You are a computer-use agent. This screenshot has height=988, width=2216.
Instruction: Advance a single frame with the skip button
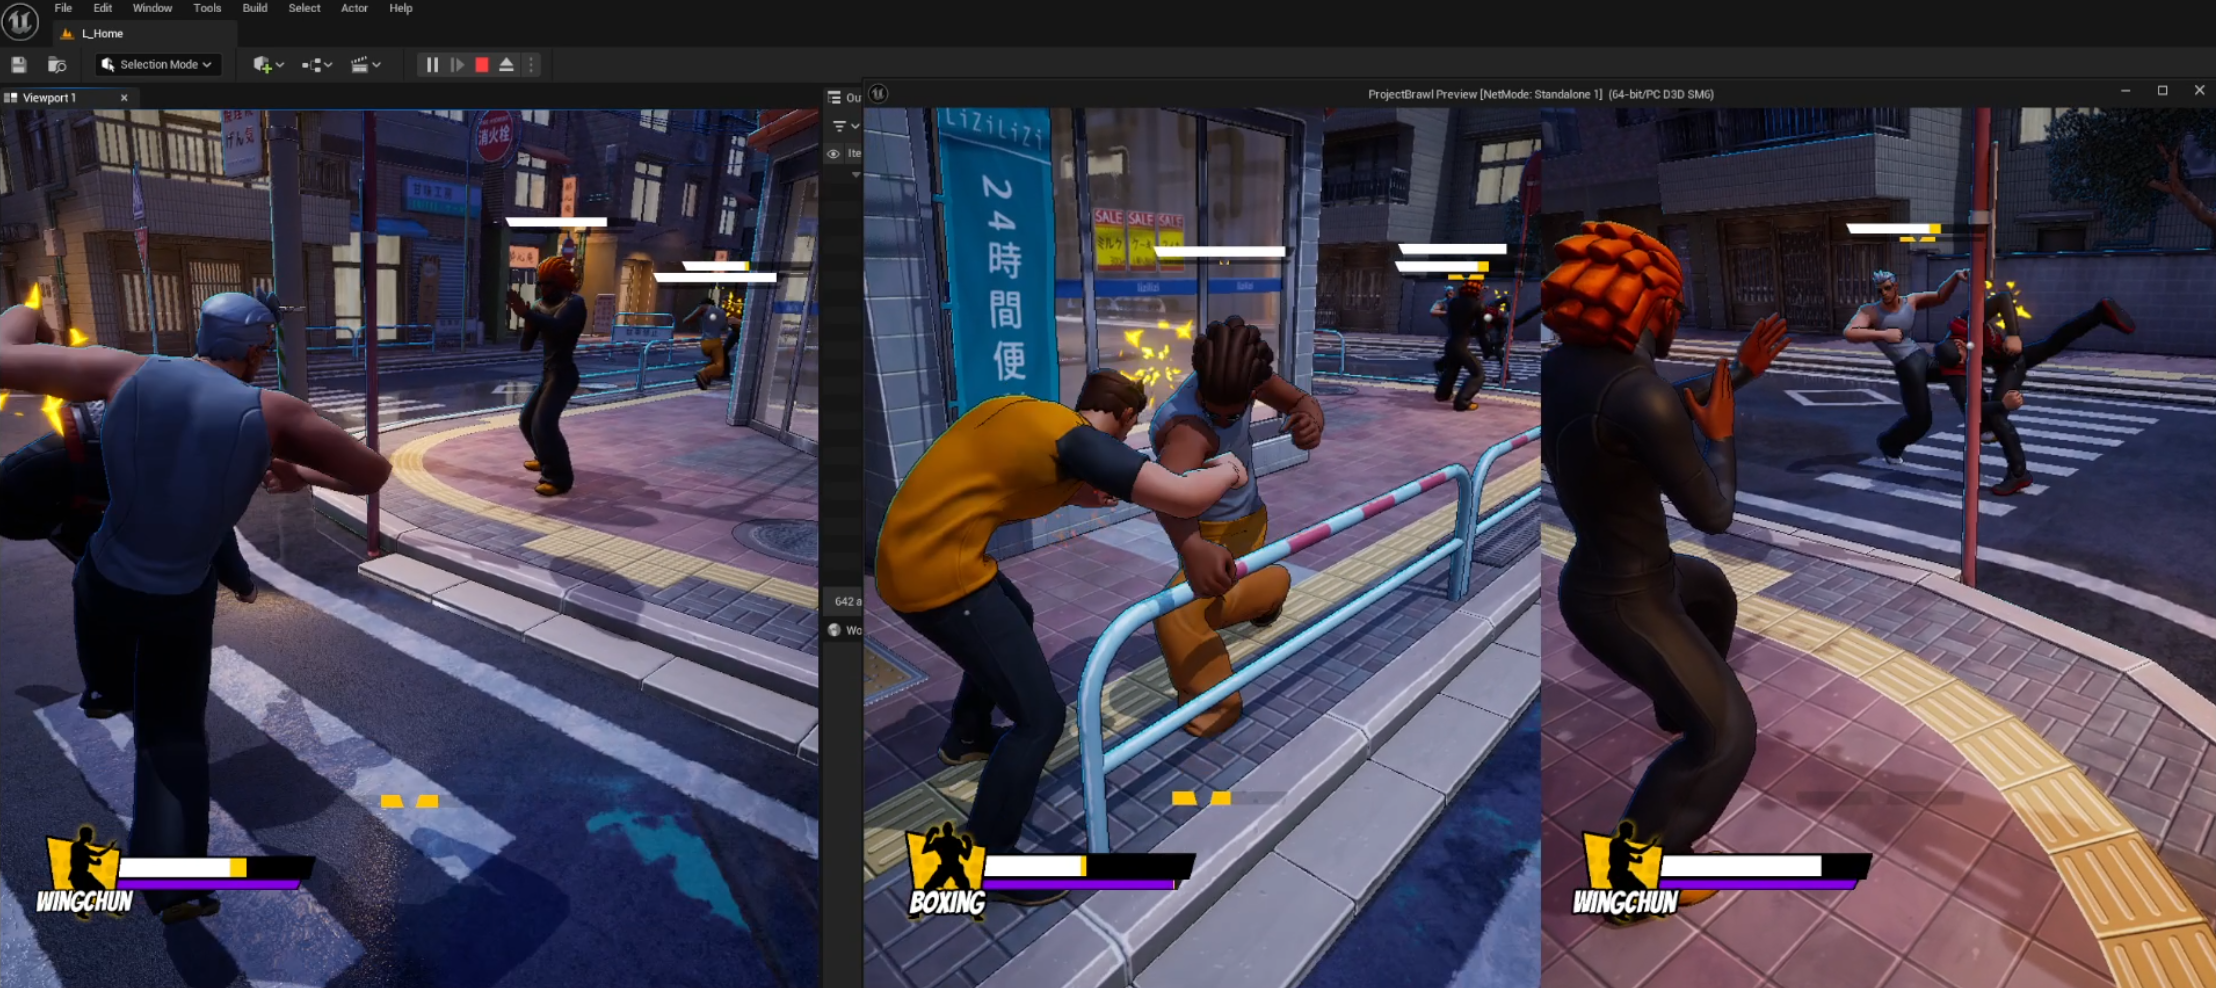point(457,65)
